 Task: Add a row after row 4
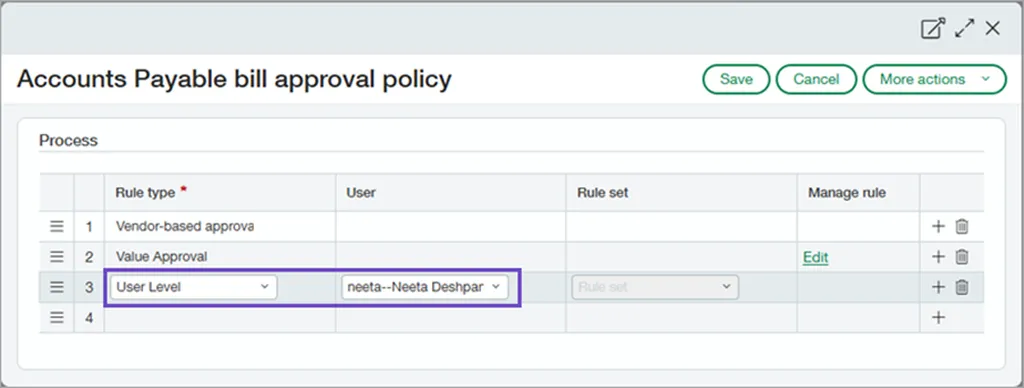938,317
